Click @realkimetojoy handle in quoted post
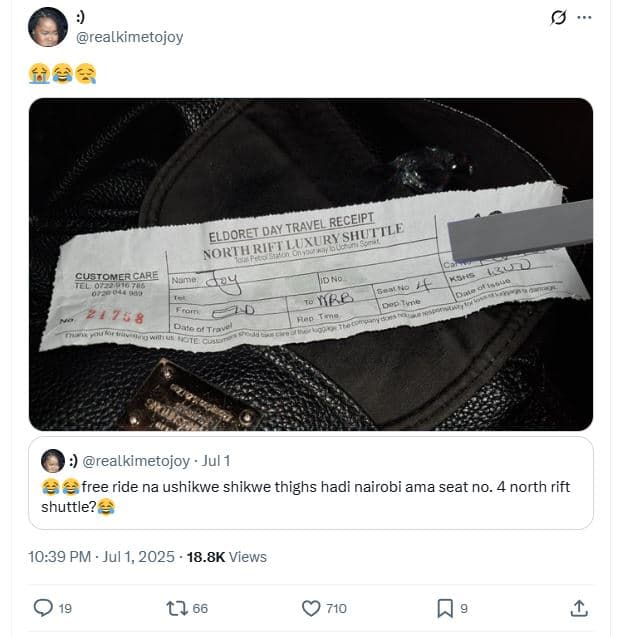 pos(136,461)
